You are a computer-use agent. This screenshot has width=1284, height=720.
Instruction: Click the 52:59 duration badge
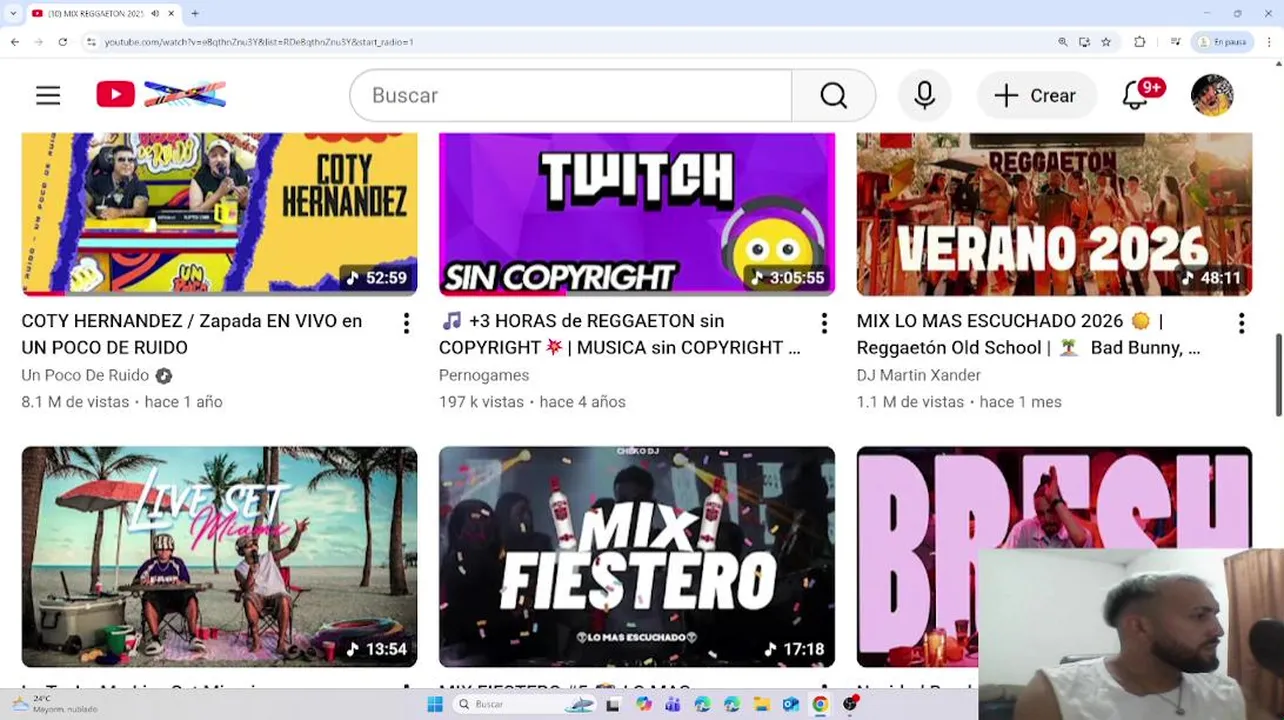coord(376,278)
